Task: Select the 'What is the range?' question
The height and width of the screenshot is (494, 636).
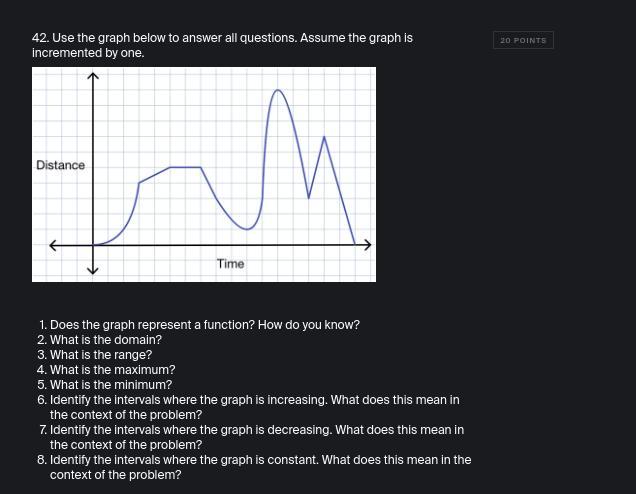Action: (95, 355)
